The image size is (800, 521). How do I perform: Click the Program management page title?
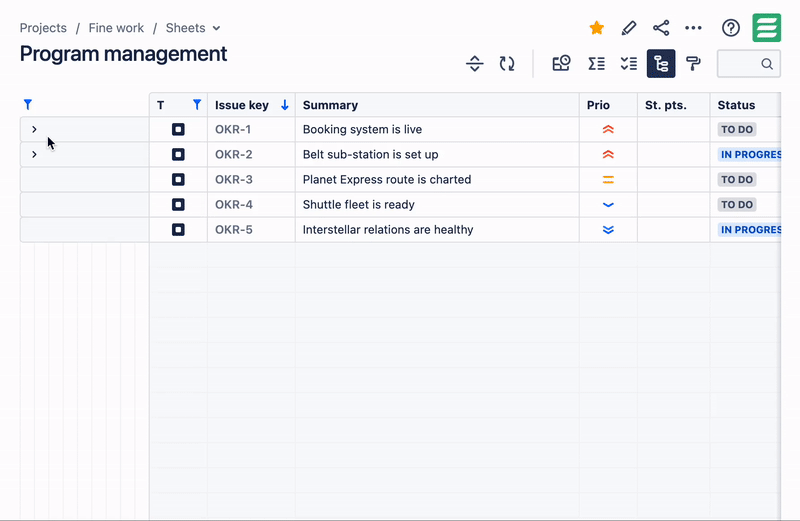[x=123, y=54]
